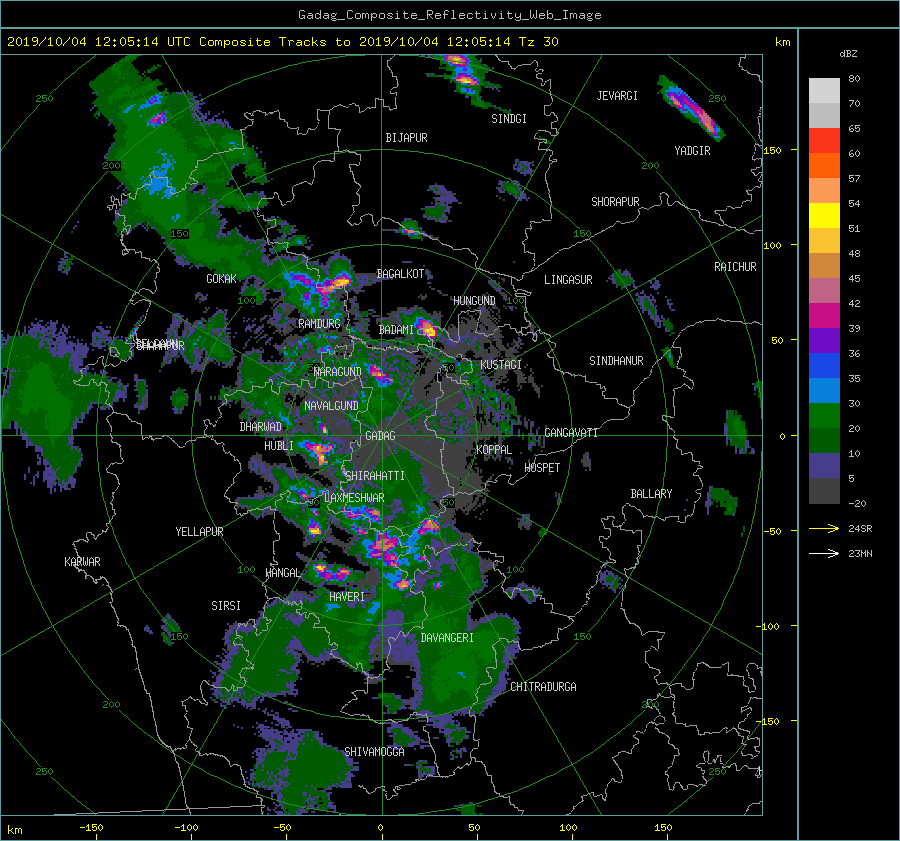Select the JEVARGI city label
The image size is (900, 841).
tap(617, 96)
